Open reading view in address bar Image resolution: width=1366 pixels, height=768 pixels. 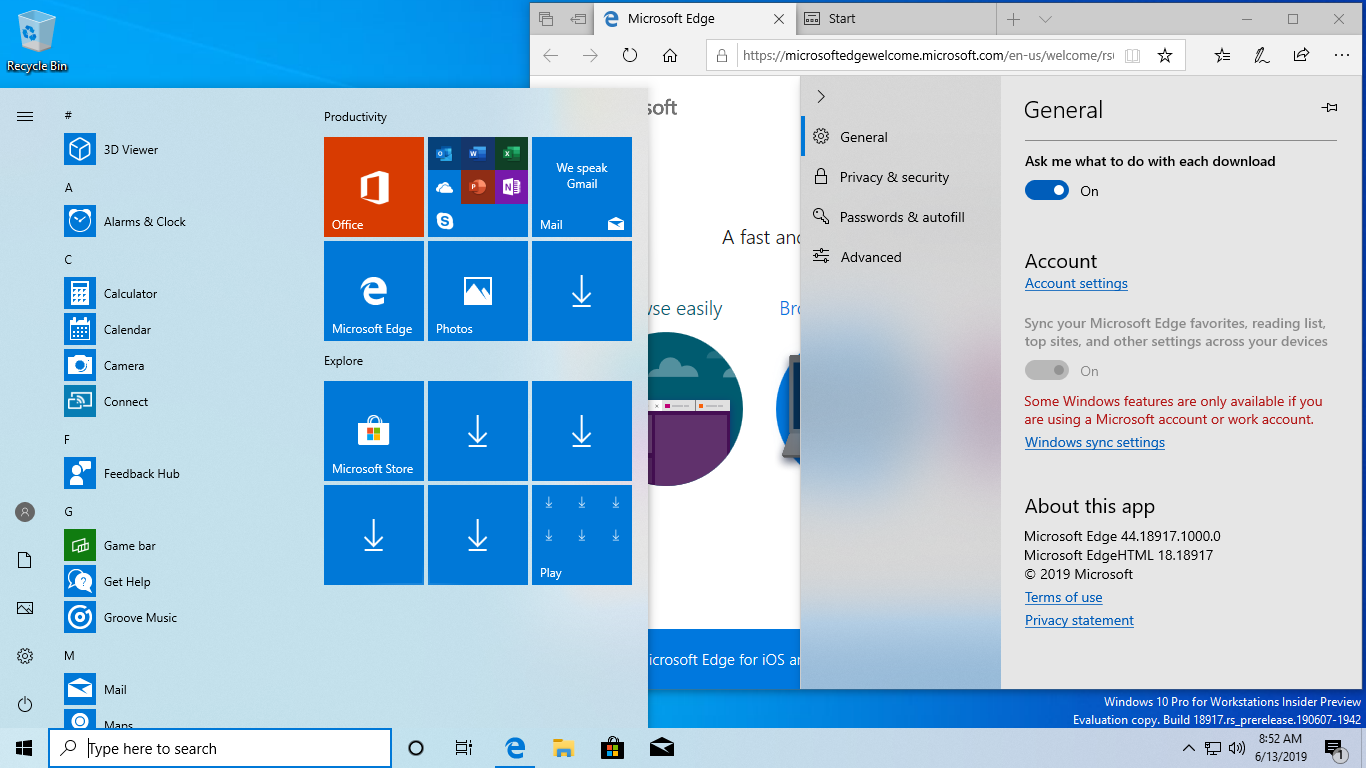click(1132, 56)
